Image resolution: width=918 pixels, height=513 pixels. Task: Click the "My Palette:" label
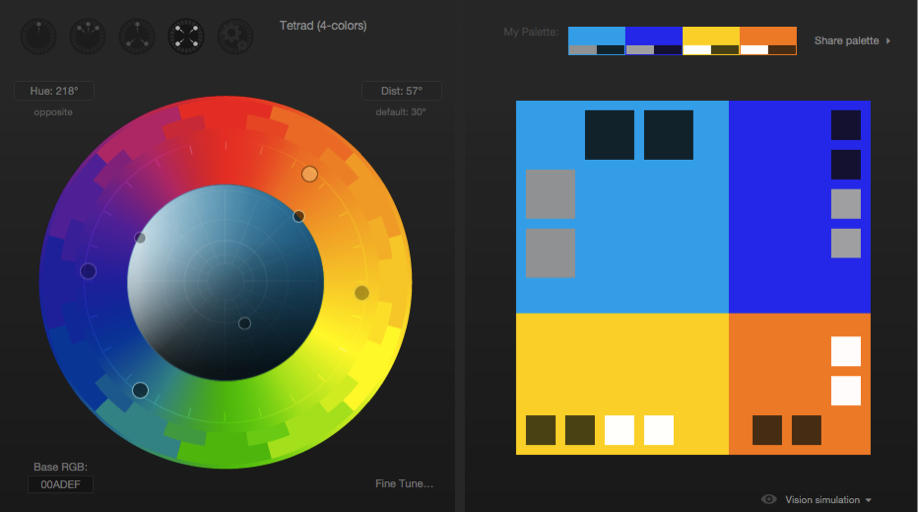(x=531, y=32)
